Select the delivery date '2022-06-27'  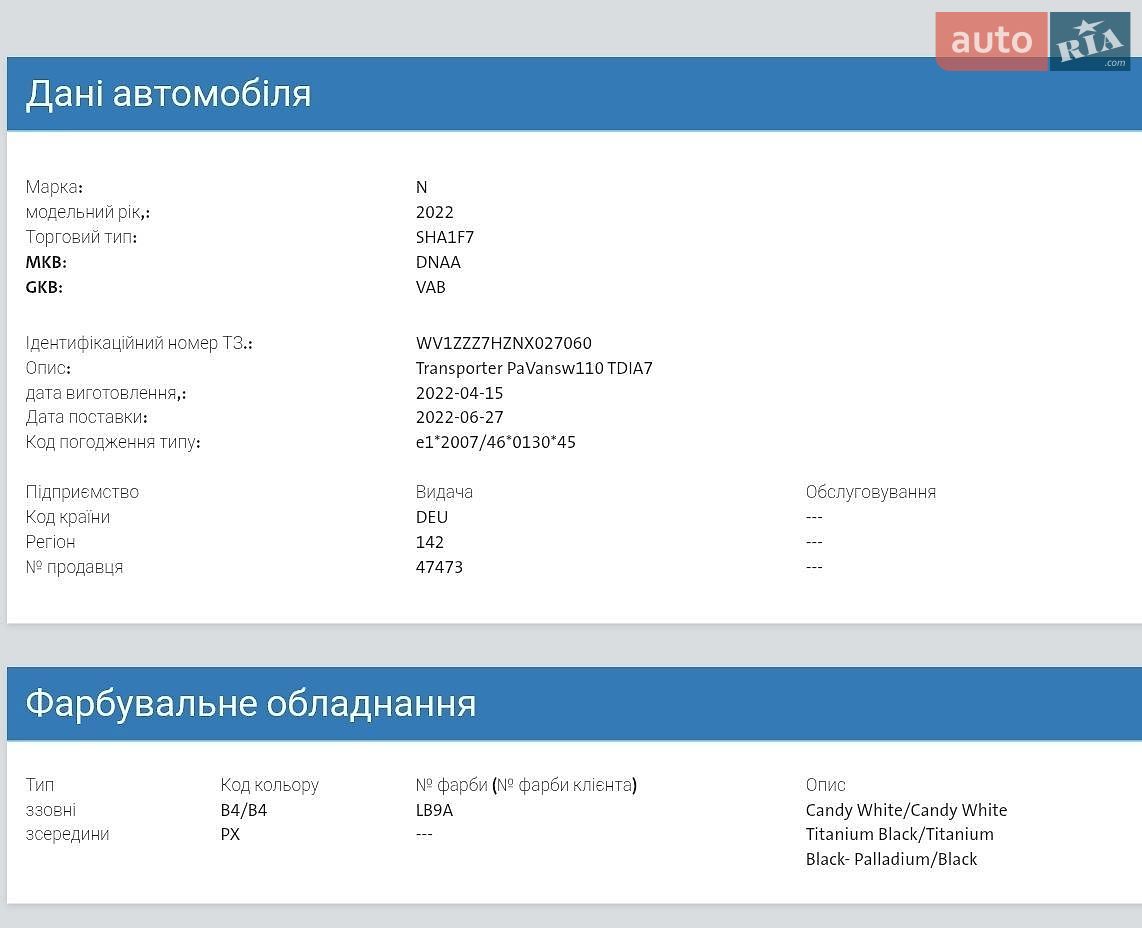[x=460, y=417]
